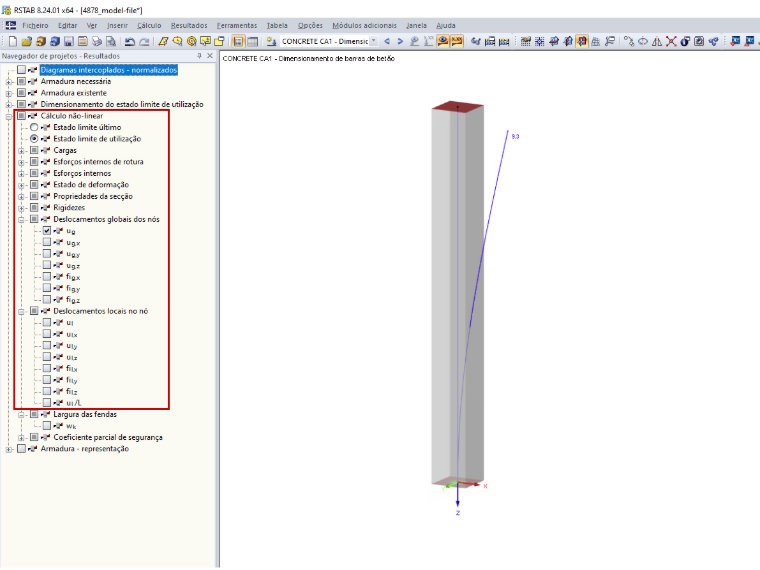Viewport: 760px width, 570px height.
Task: Click the yellow comment icon in toolbar
Action: point(206,41)
